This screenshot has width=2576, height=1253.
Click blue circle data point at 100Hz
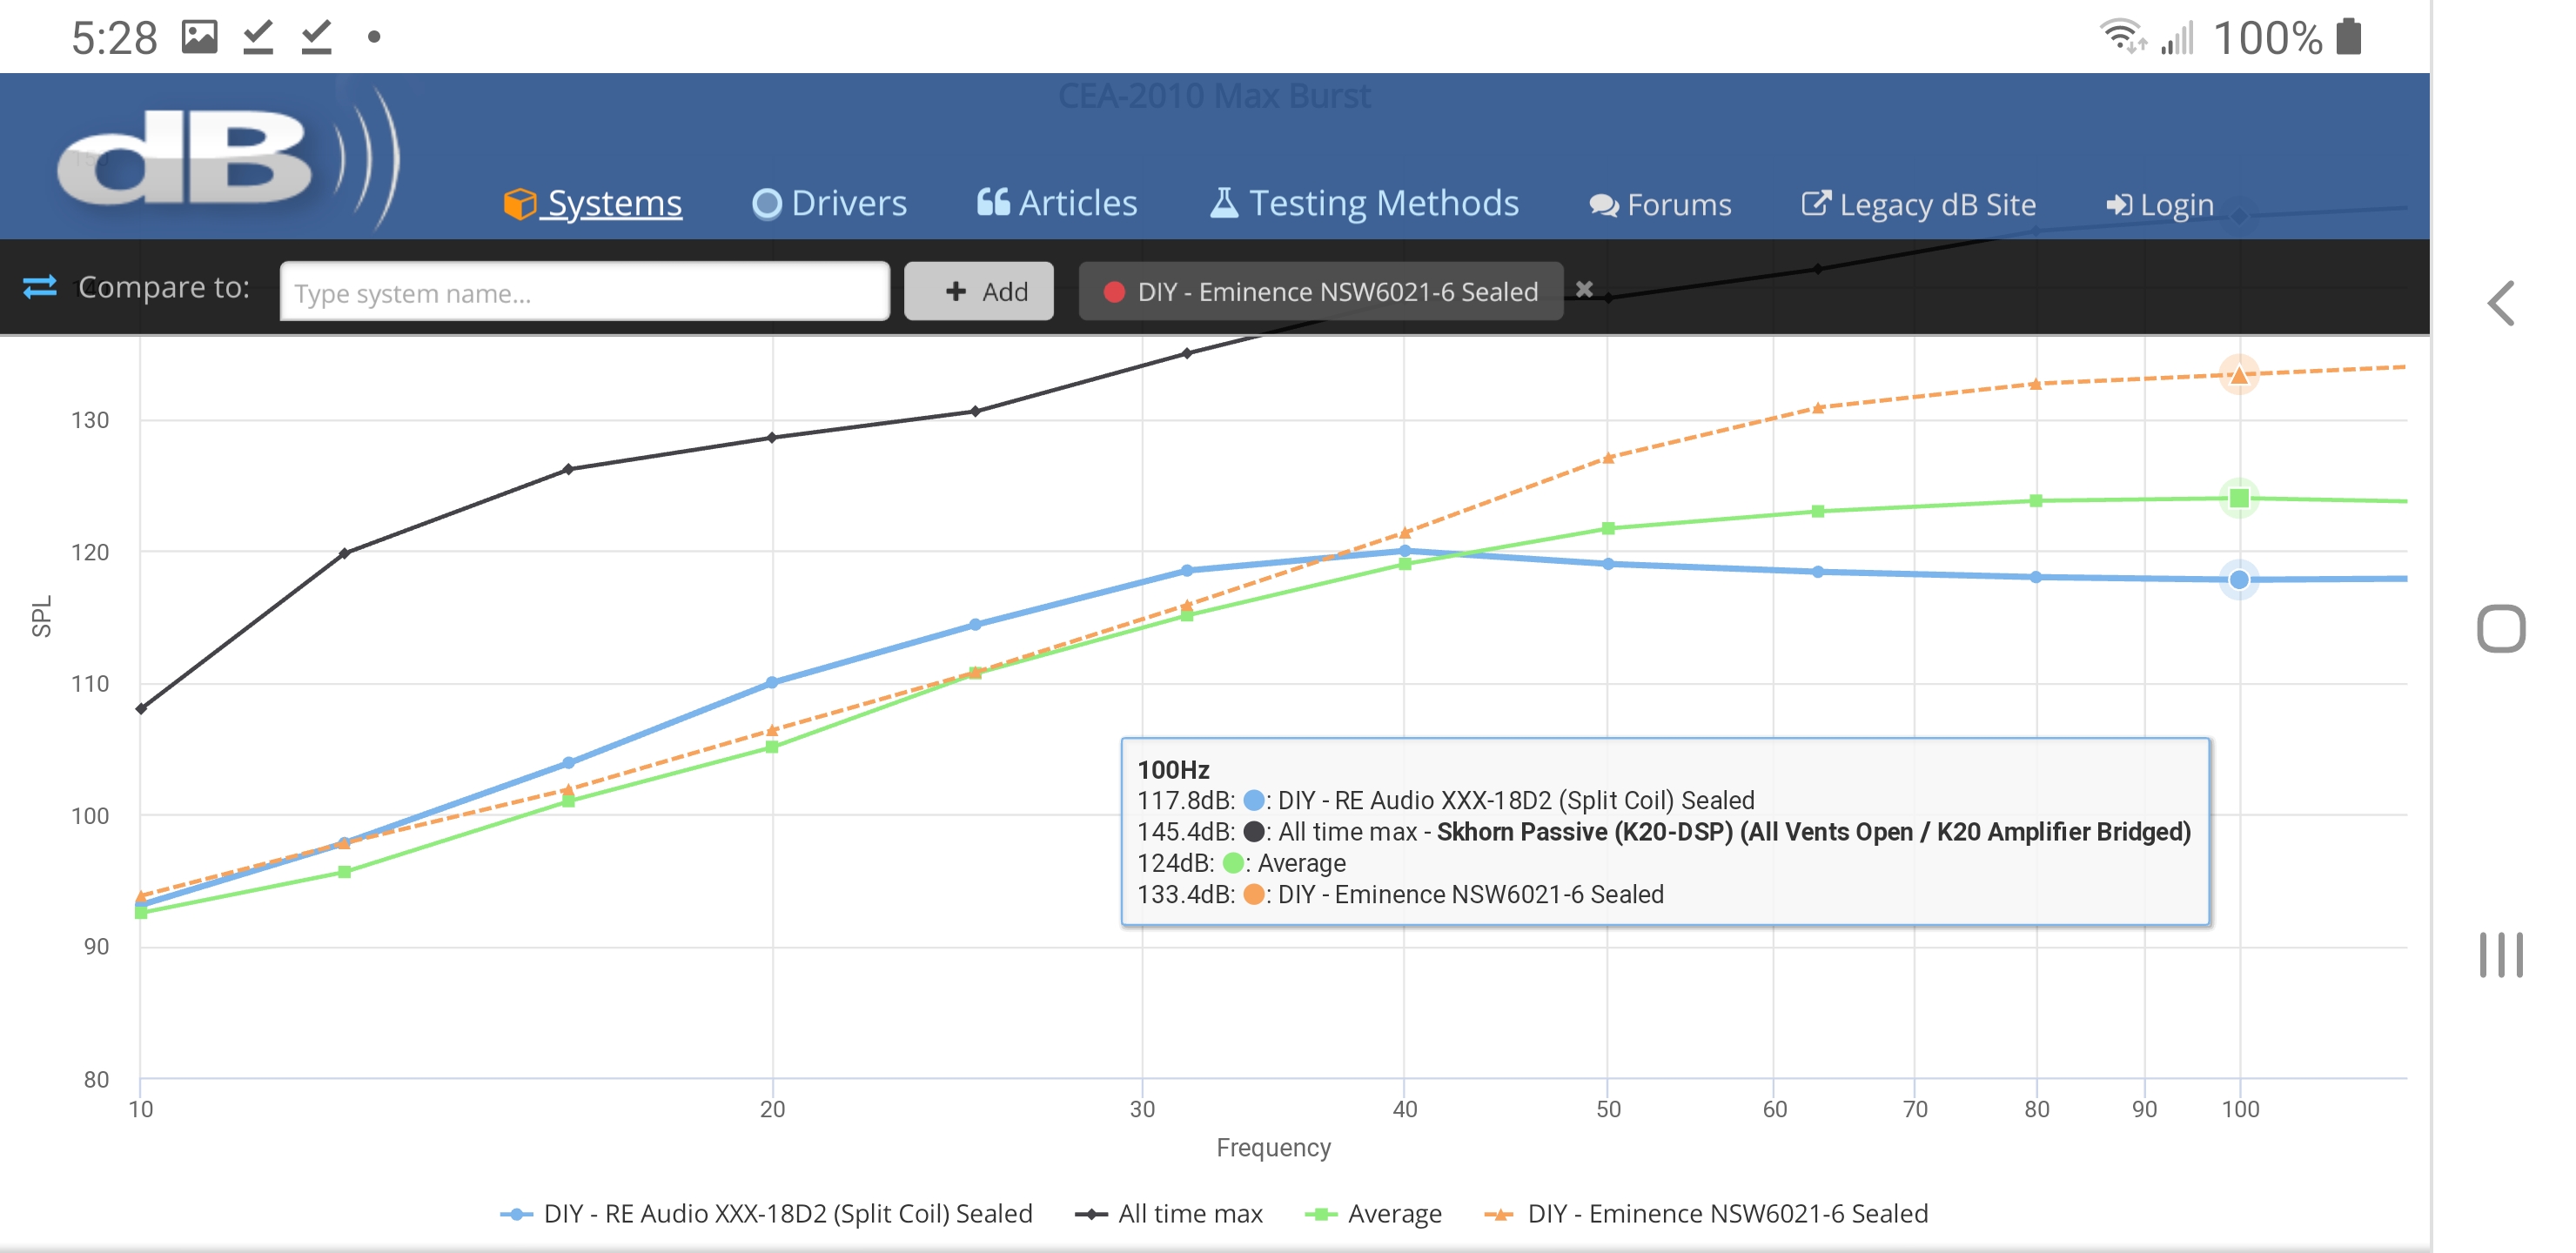[x=2239, y=580]
